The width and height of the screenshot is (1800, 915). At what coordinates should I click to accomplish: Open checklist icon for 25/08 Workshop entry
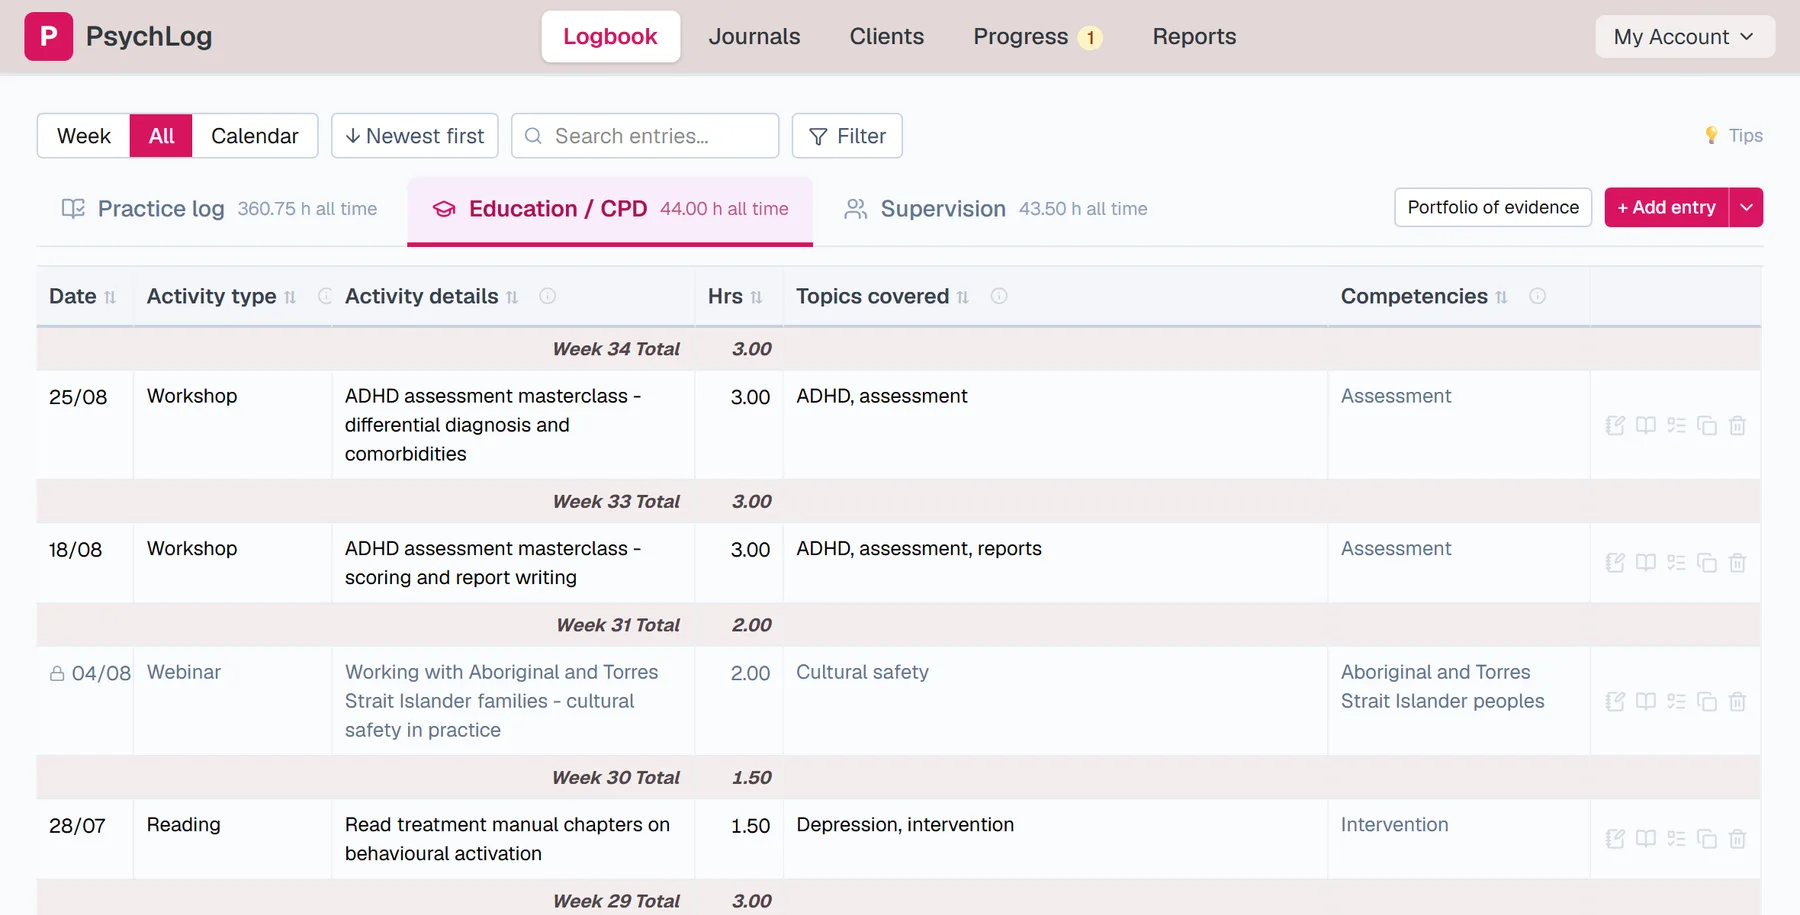tap(1677, 425)
